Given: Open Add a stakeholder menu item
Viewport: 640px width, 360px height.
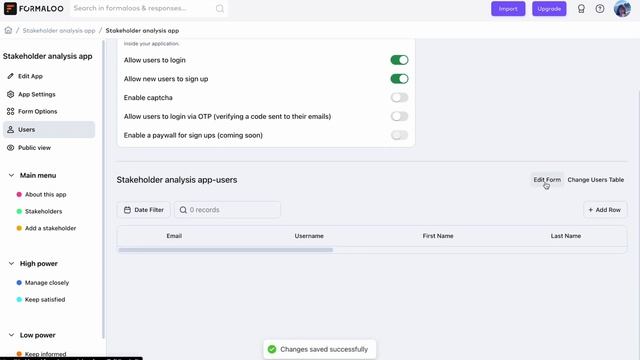Looking at the screenshot, I should 50,228.
